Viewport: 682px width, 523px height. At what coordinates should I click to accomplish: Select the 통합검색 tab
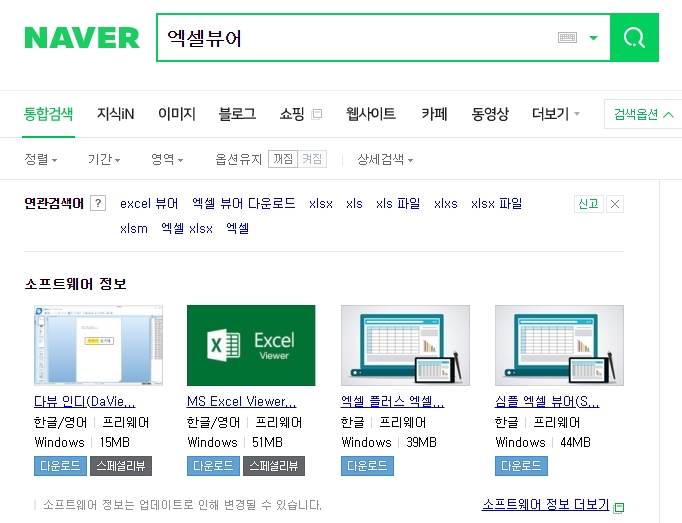click(48, 114)
